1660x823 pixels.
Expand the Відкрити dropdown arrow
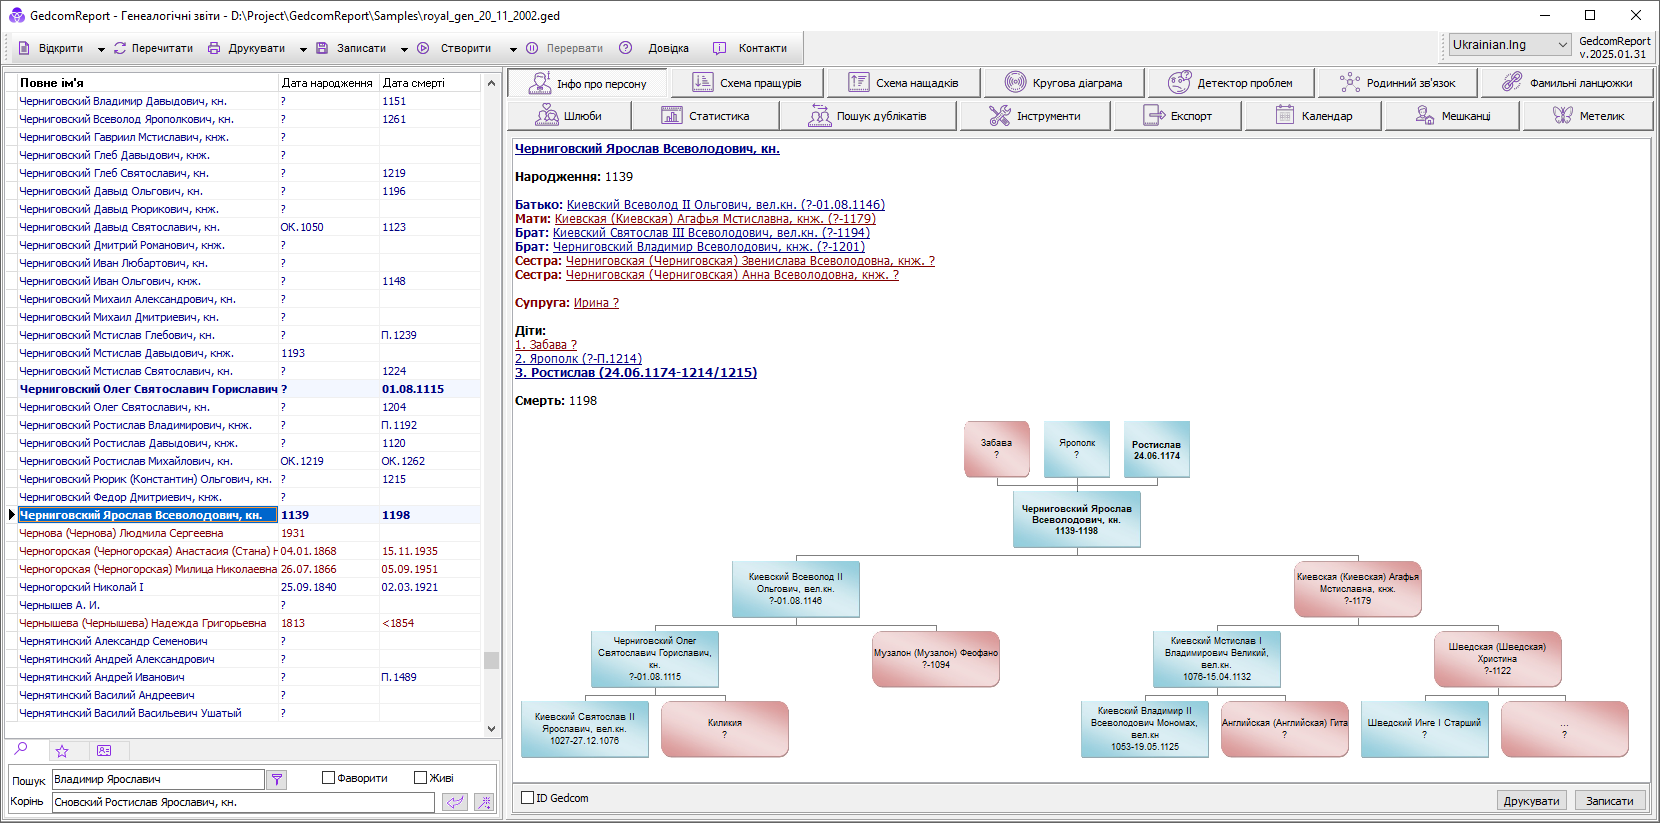(x=101, y=49)
